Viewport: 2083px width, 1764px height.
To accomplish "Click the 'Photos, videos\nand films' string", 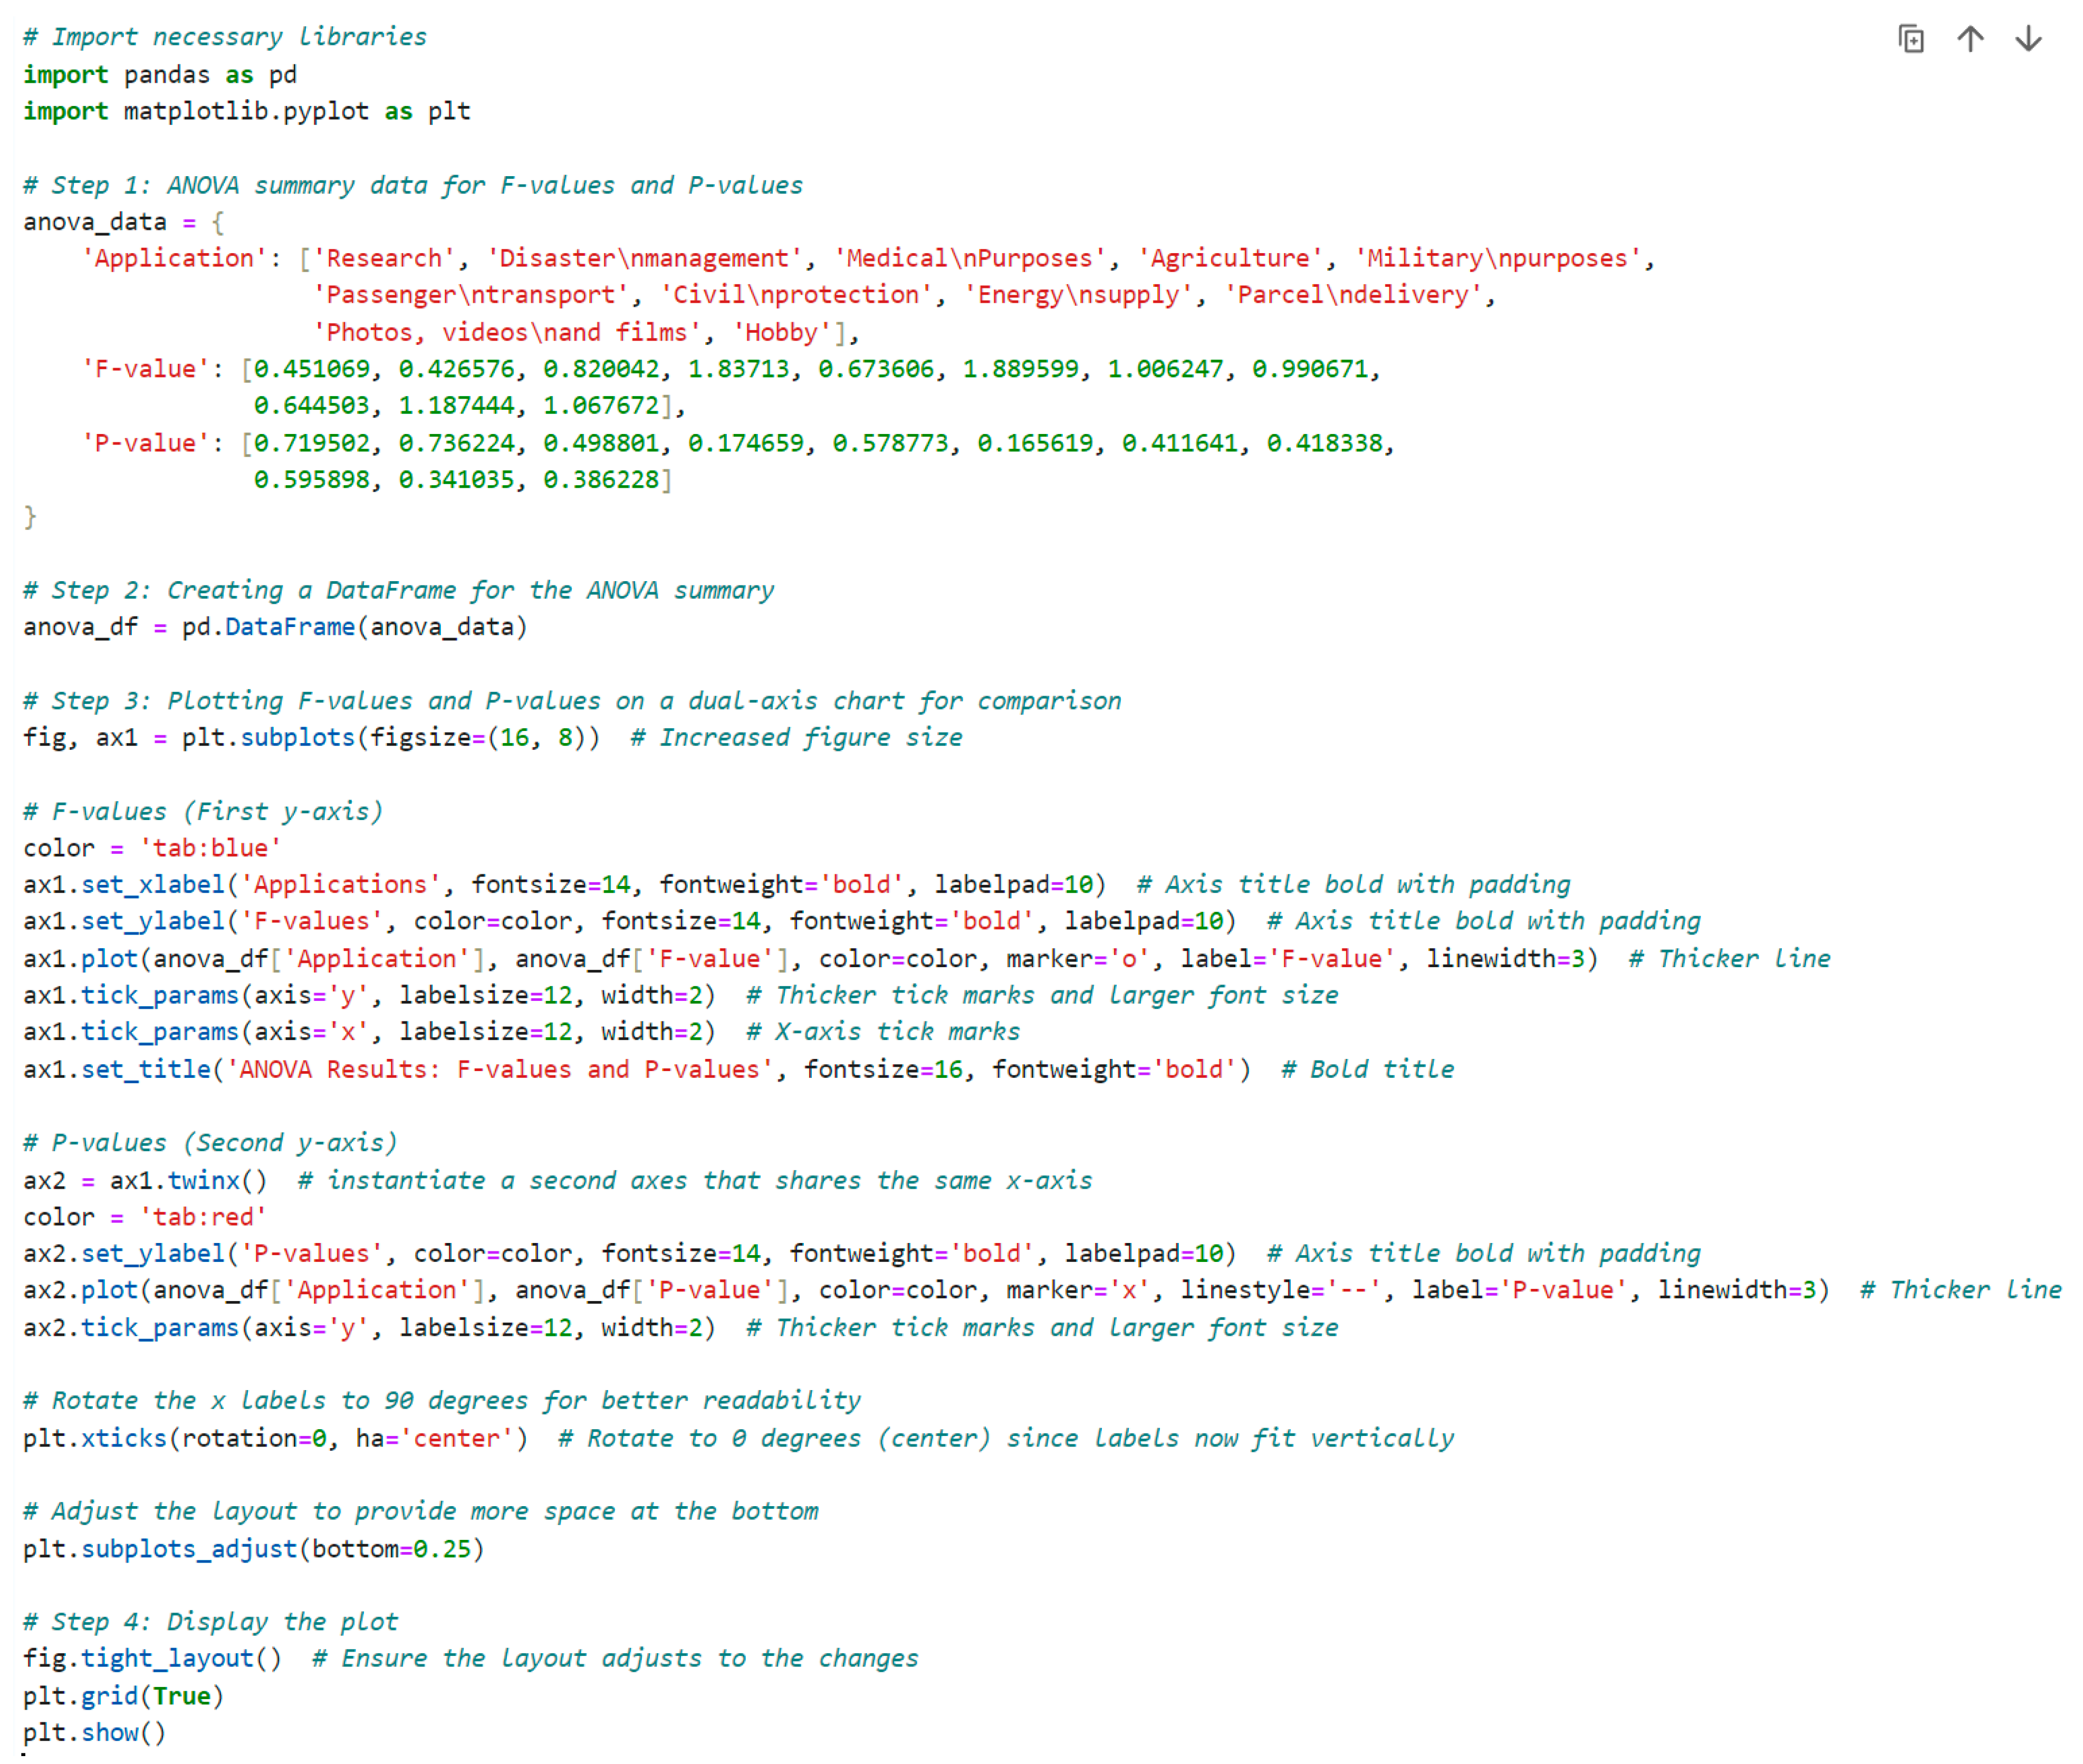I will (x=508, y=333).
